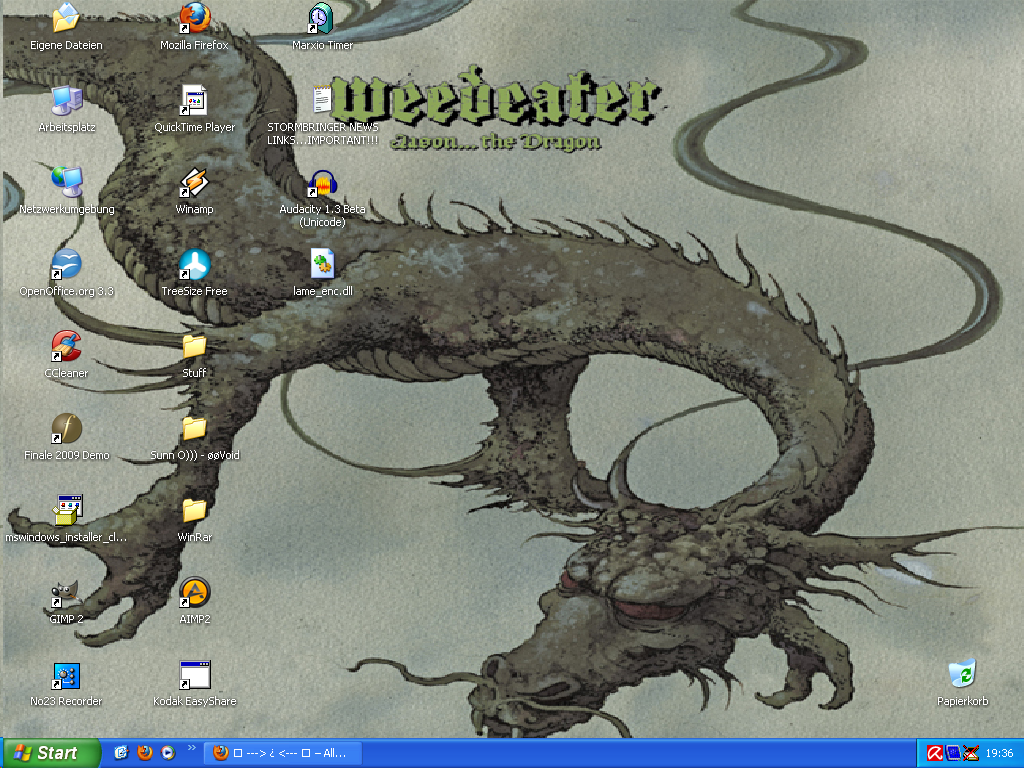Select the QuickTime Player shortcut

[194, 101]
